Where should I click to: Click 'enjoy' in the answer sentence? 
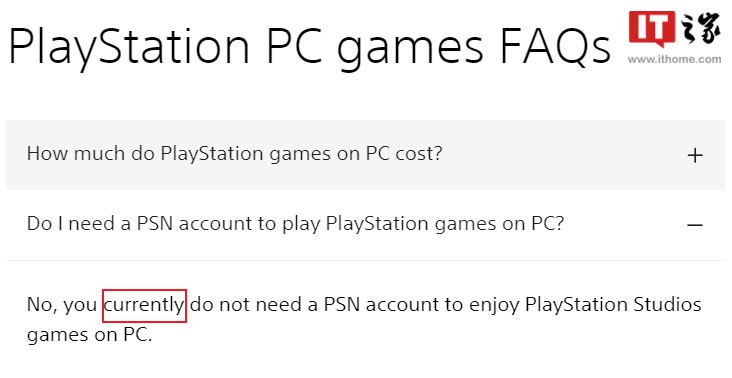[494, 306]
